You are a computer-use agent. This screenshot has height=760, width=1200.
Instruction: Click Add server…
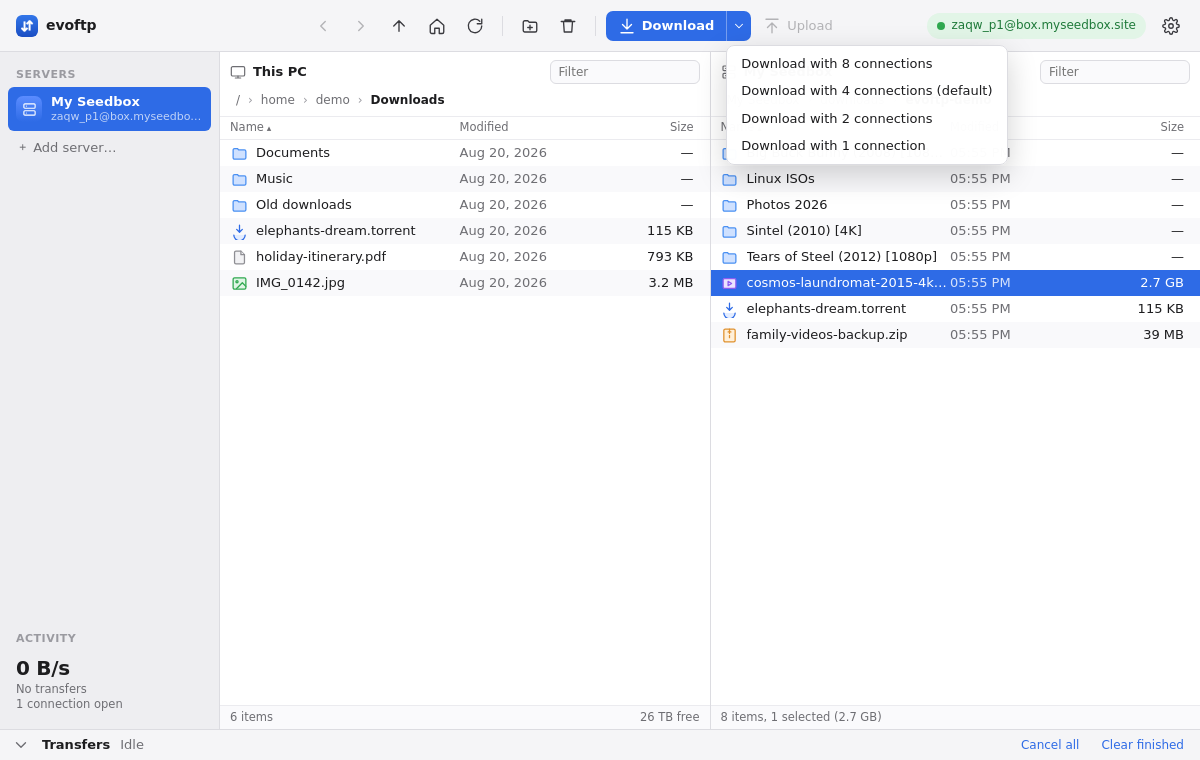pyautogui.click(x=67, y=147)
